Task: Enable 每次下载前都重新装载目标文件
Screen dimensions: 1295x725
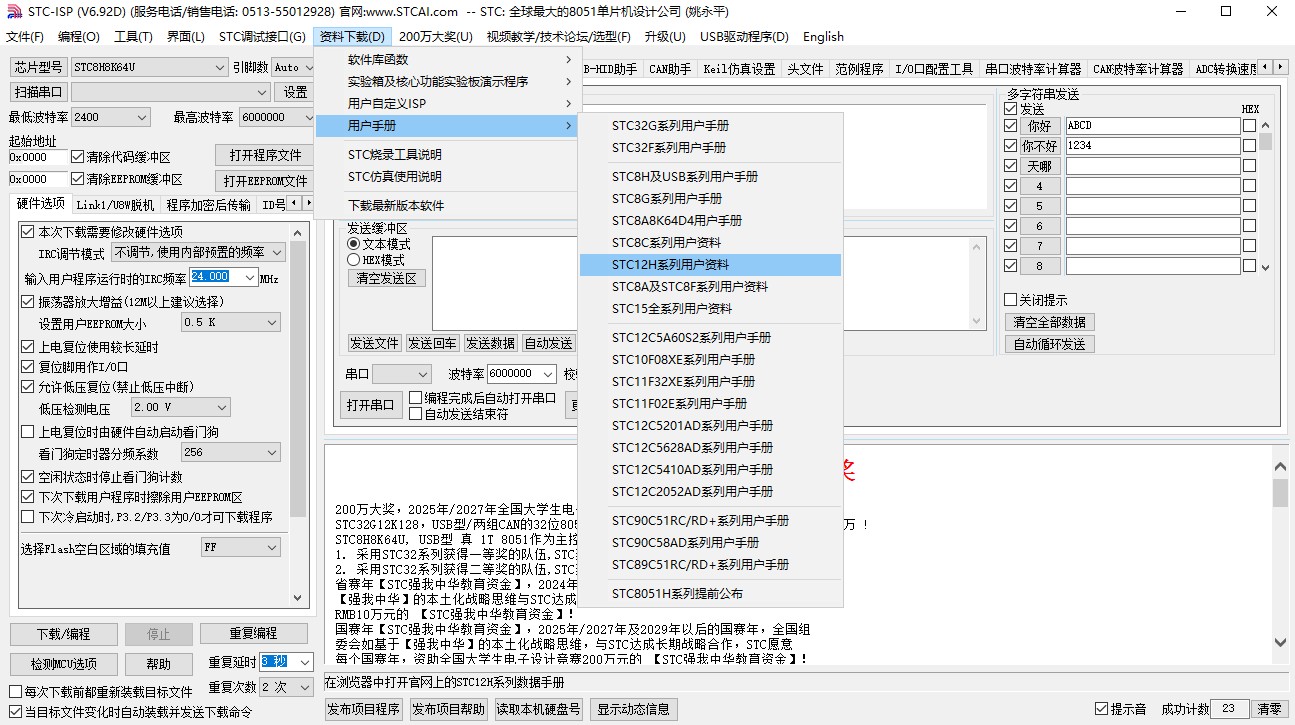Action: pos(15,692)
